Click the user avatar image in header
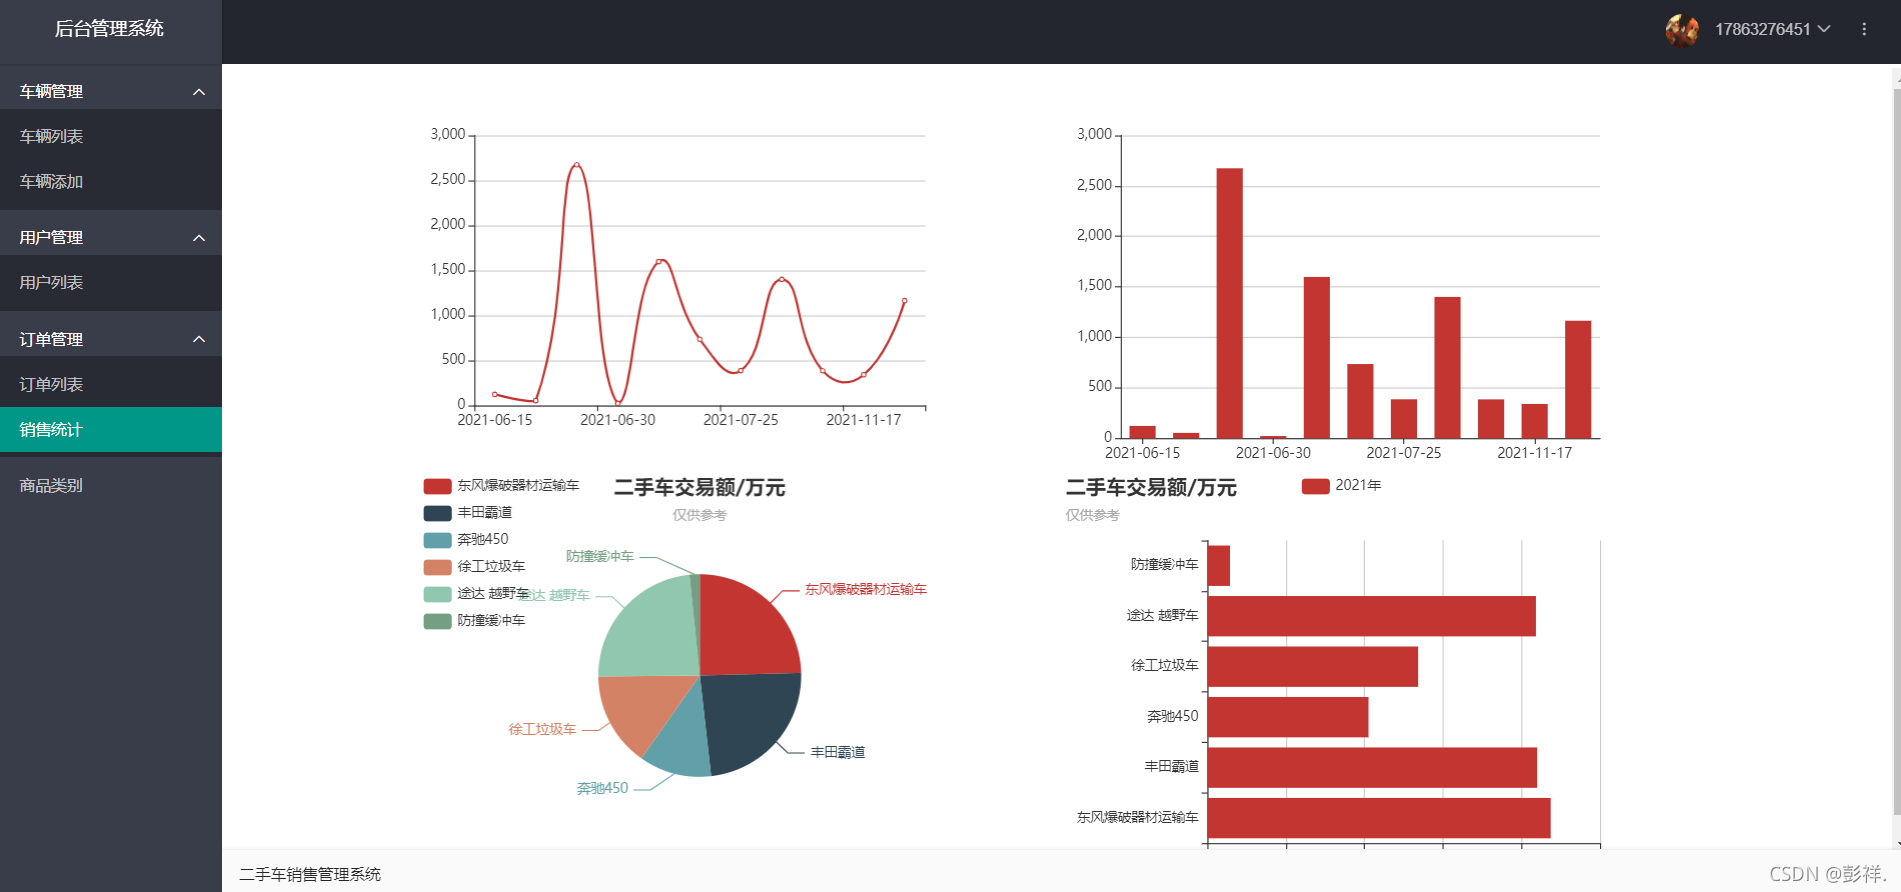 click(x=1682, y=30)
